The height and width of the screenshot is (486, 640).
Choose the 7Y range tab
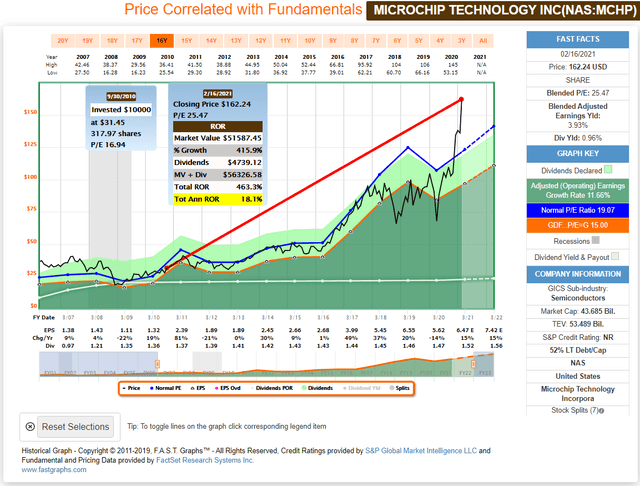pos(376,41)
